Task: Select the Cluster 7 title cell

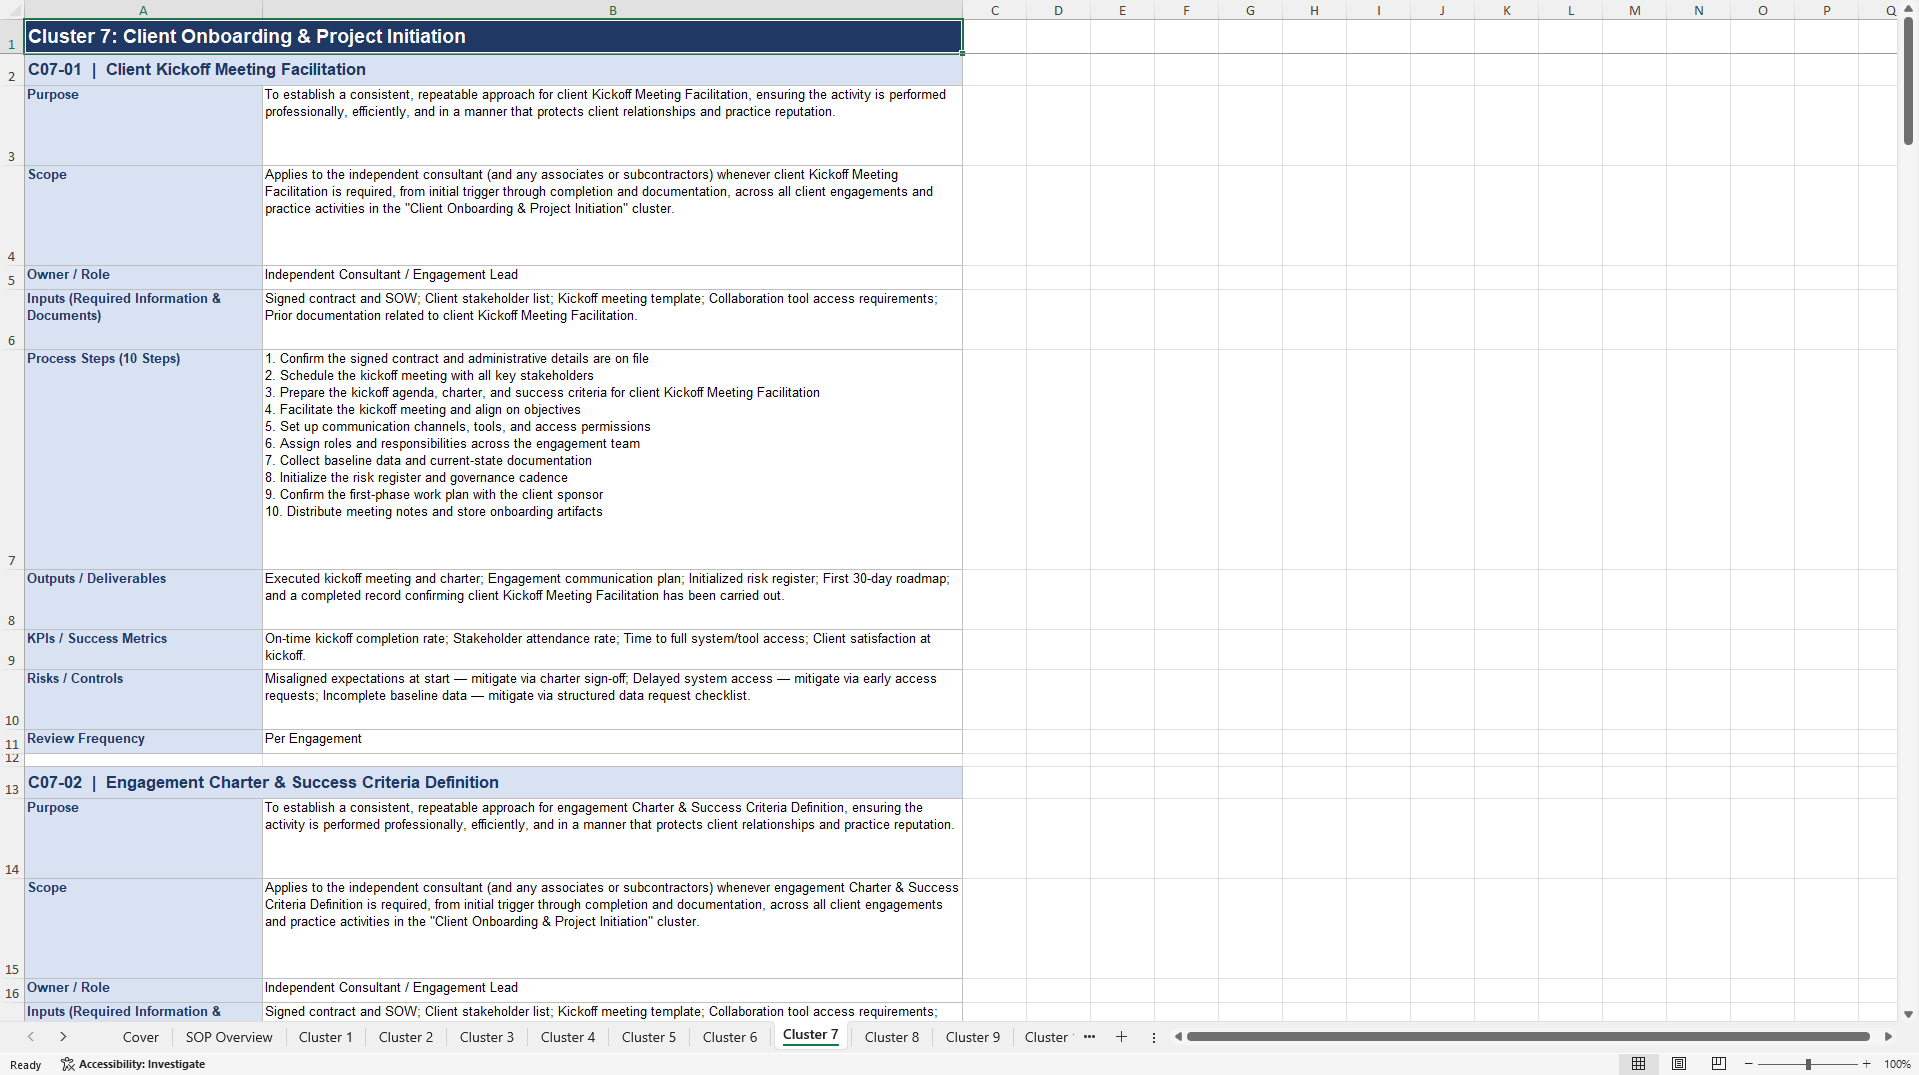Action: pos(493,36)
